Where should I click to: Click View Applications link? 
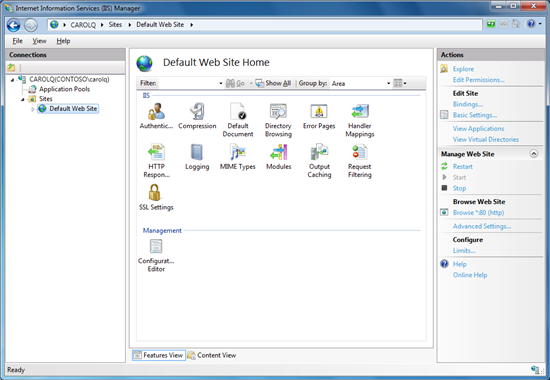(x=478, y=128)
